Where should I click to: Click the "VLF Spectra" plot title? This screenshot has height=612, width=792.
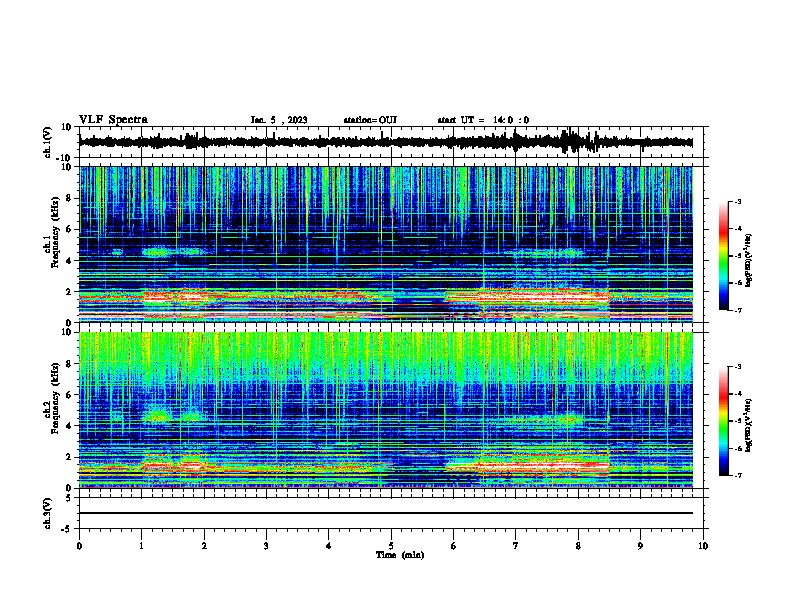click(x=113, y=120)
